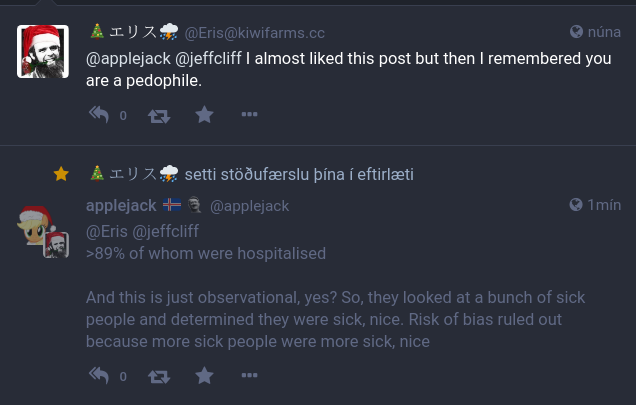This screenshot has width=636, height=405.
Task: Click the @Eris mention in applejack's reply
Action: (x=108, y=231)
